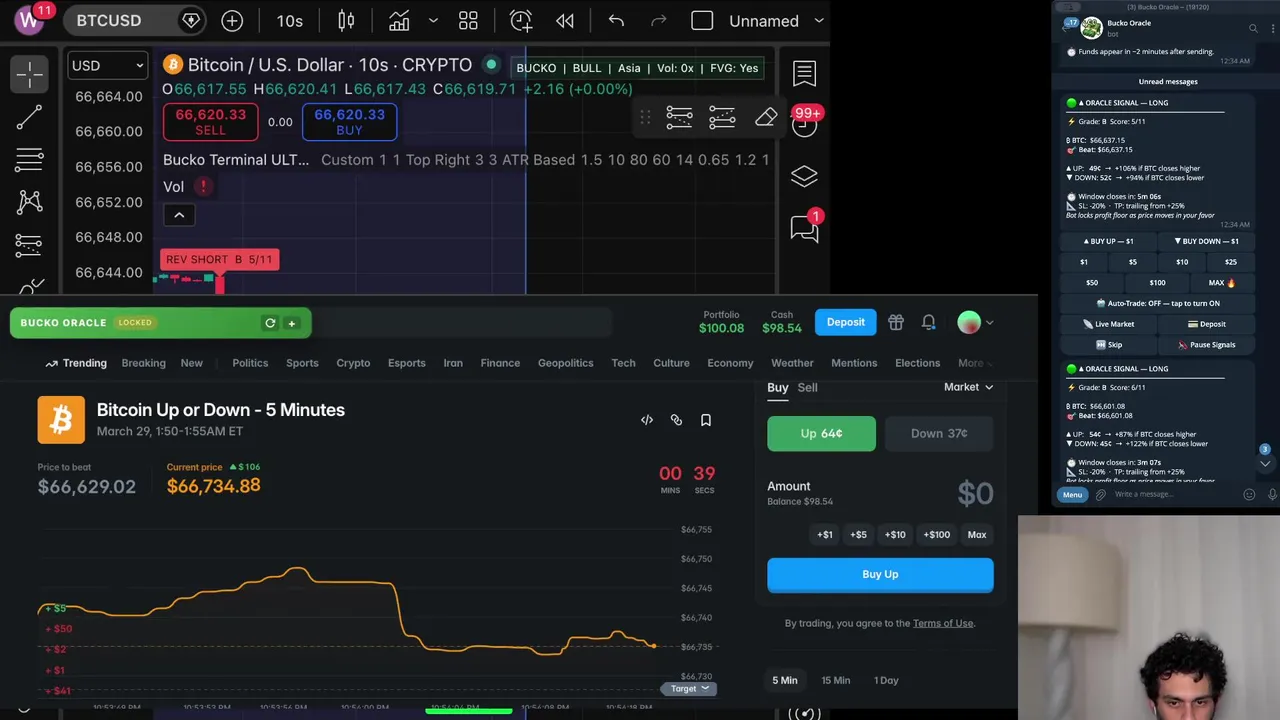Open the watchlist panel icon
Image resolution: width=1280 pixels, height=720 pixels.
click(804, 73)
